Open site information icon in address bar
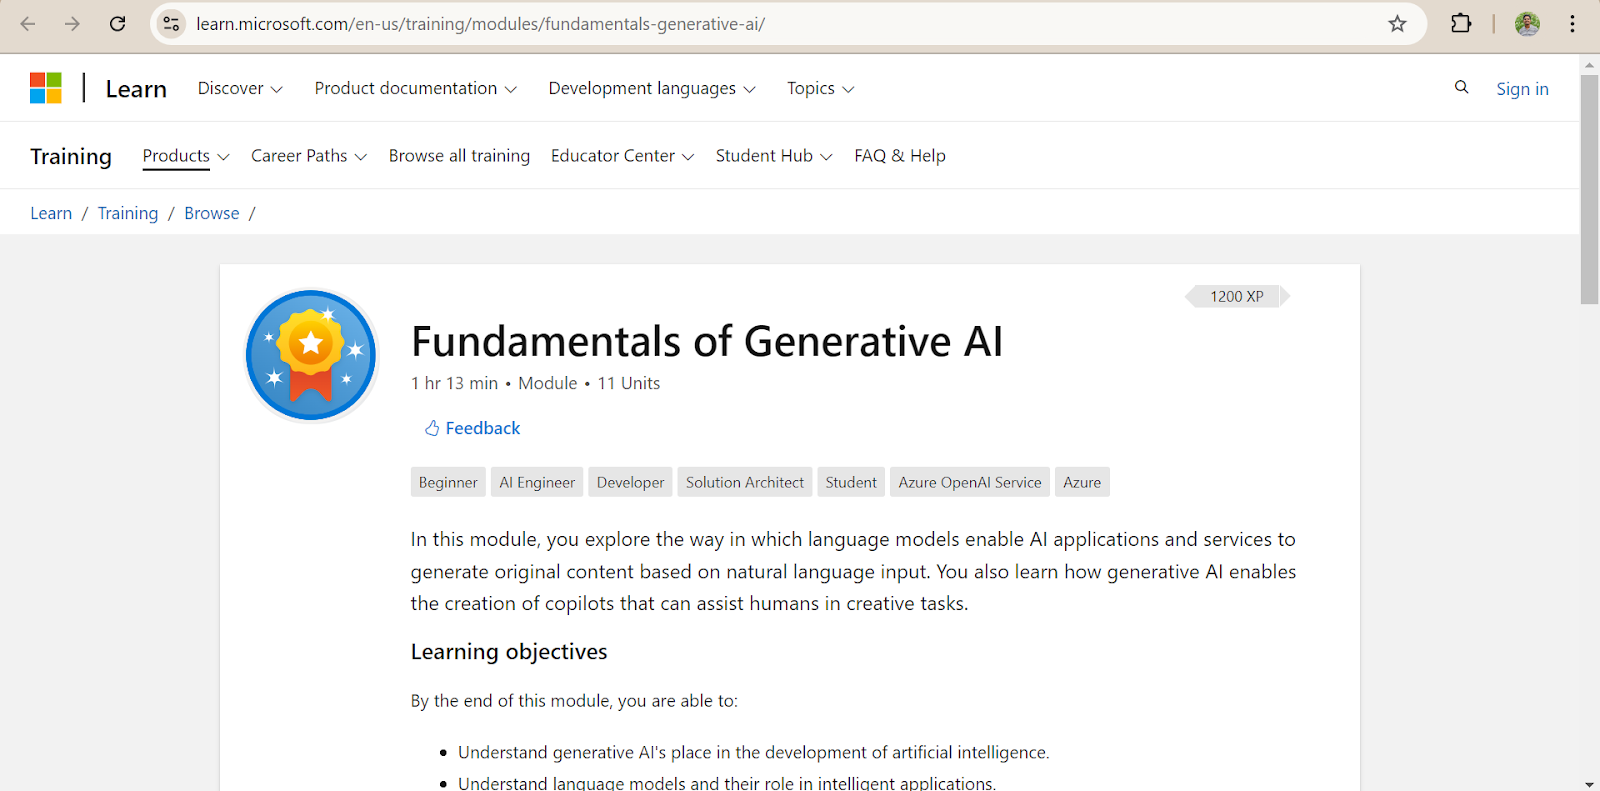The width and height of the screenshot is (1600, 791). point(172,24)
